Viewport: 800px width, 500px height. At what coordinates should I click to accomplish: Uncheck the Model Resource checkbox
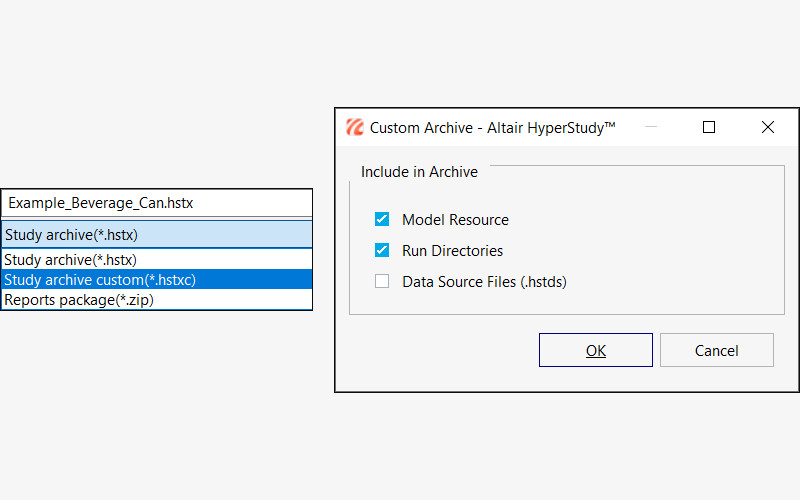pos(382,220)
